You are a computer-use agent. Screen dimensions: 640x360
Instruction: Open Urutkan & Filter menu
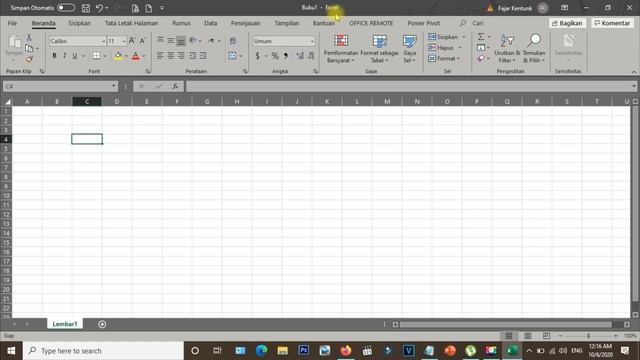click(507, 49)
